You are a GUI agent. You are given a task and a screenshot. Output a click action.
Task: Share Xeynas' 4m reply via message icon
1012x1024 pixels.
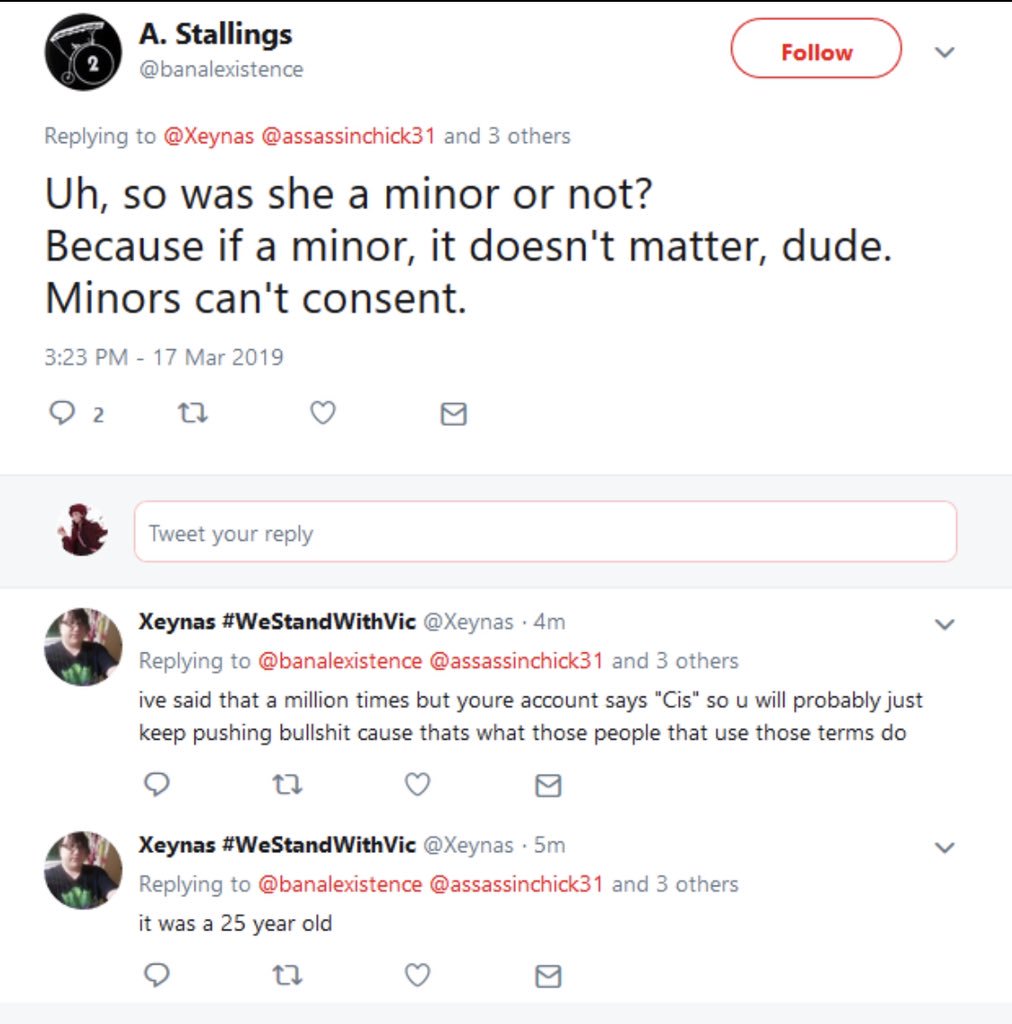(x=547, y=786)
